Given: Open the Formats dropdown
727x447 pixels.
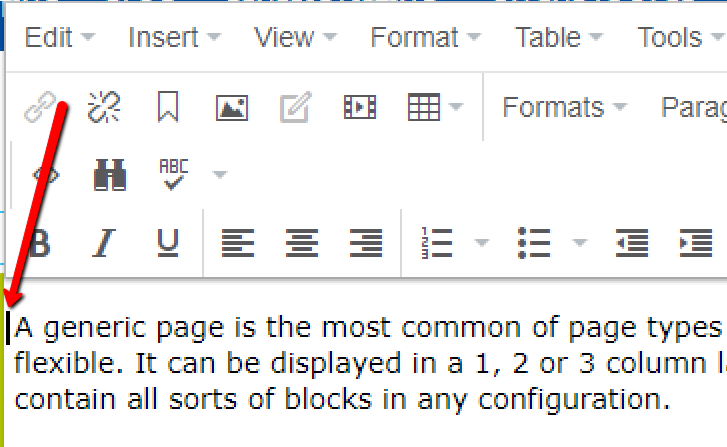Looking at the screenshot, I should [565, 107].
